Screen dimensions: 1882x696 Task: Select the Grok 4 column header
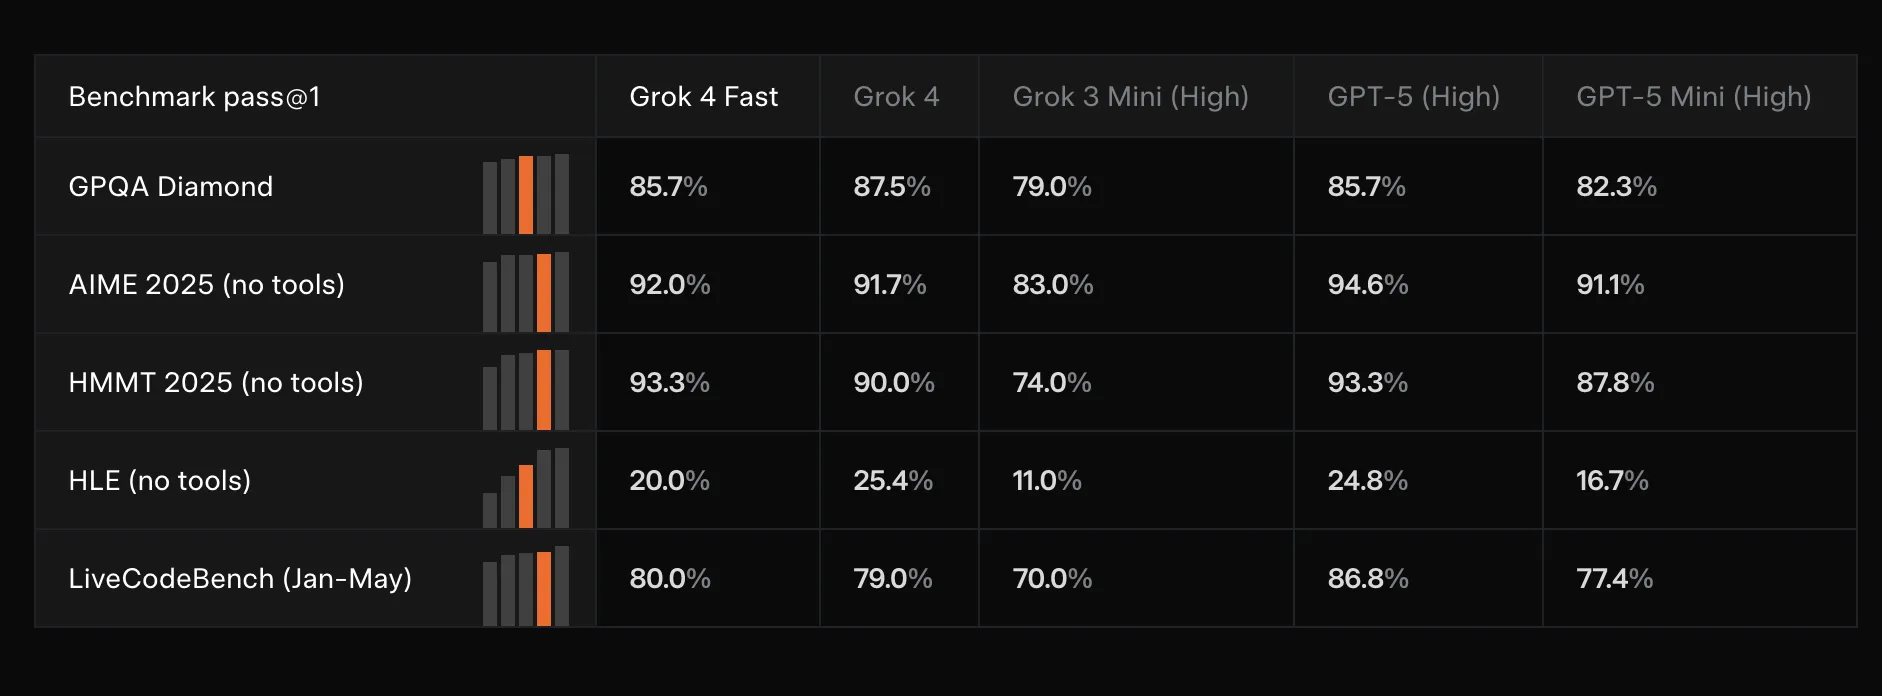pos(896,97)
